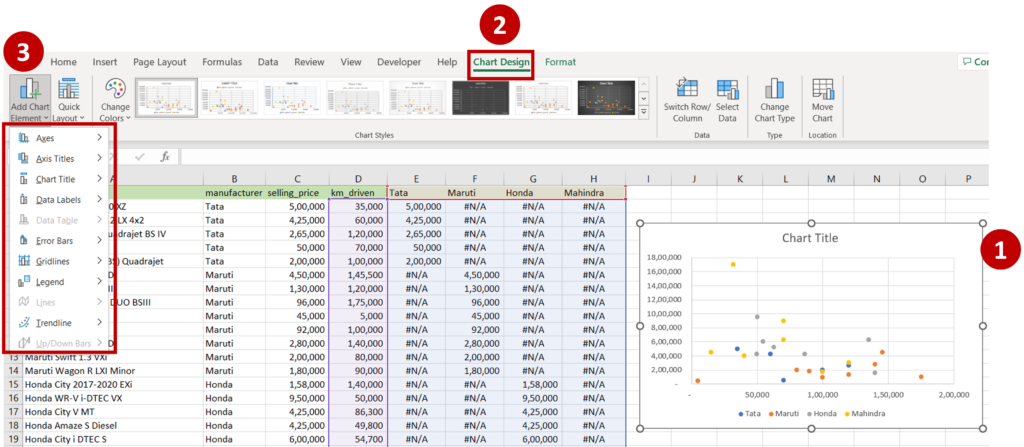Viewport: 1024px width, 447px height.
Task: Click the Mahindra legend entry in chart
Action: [865, 414]
